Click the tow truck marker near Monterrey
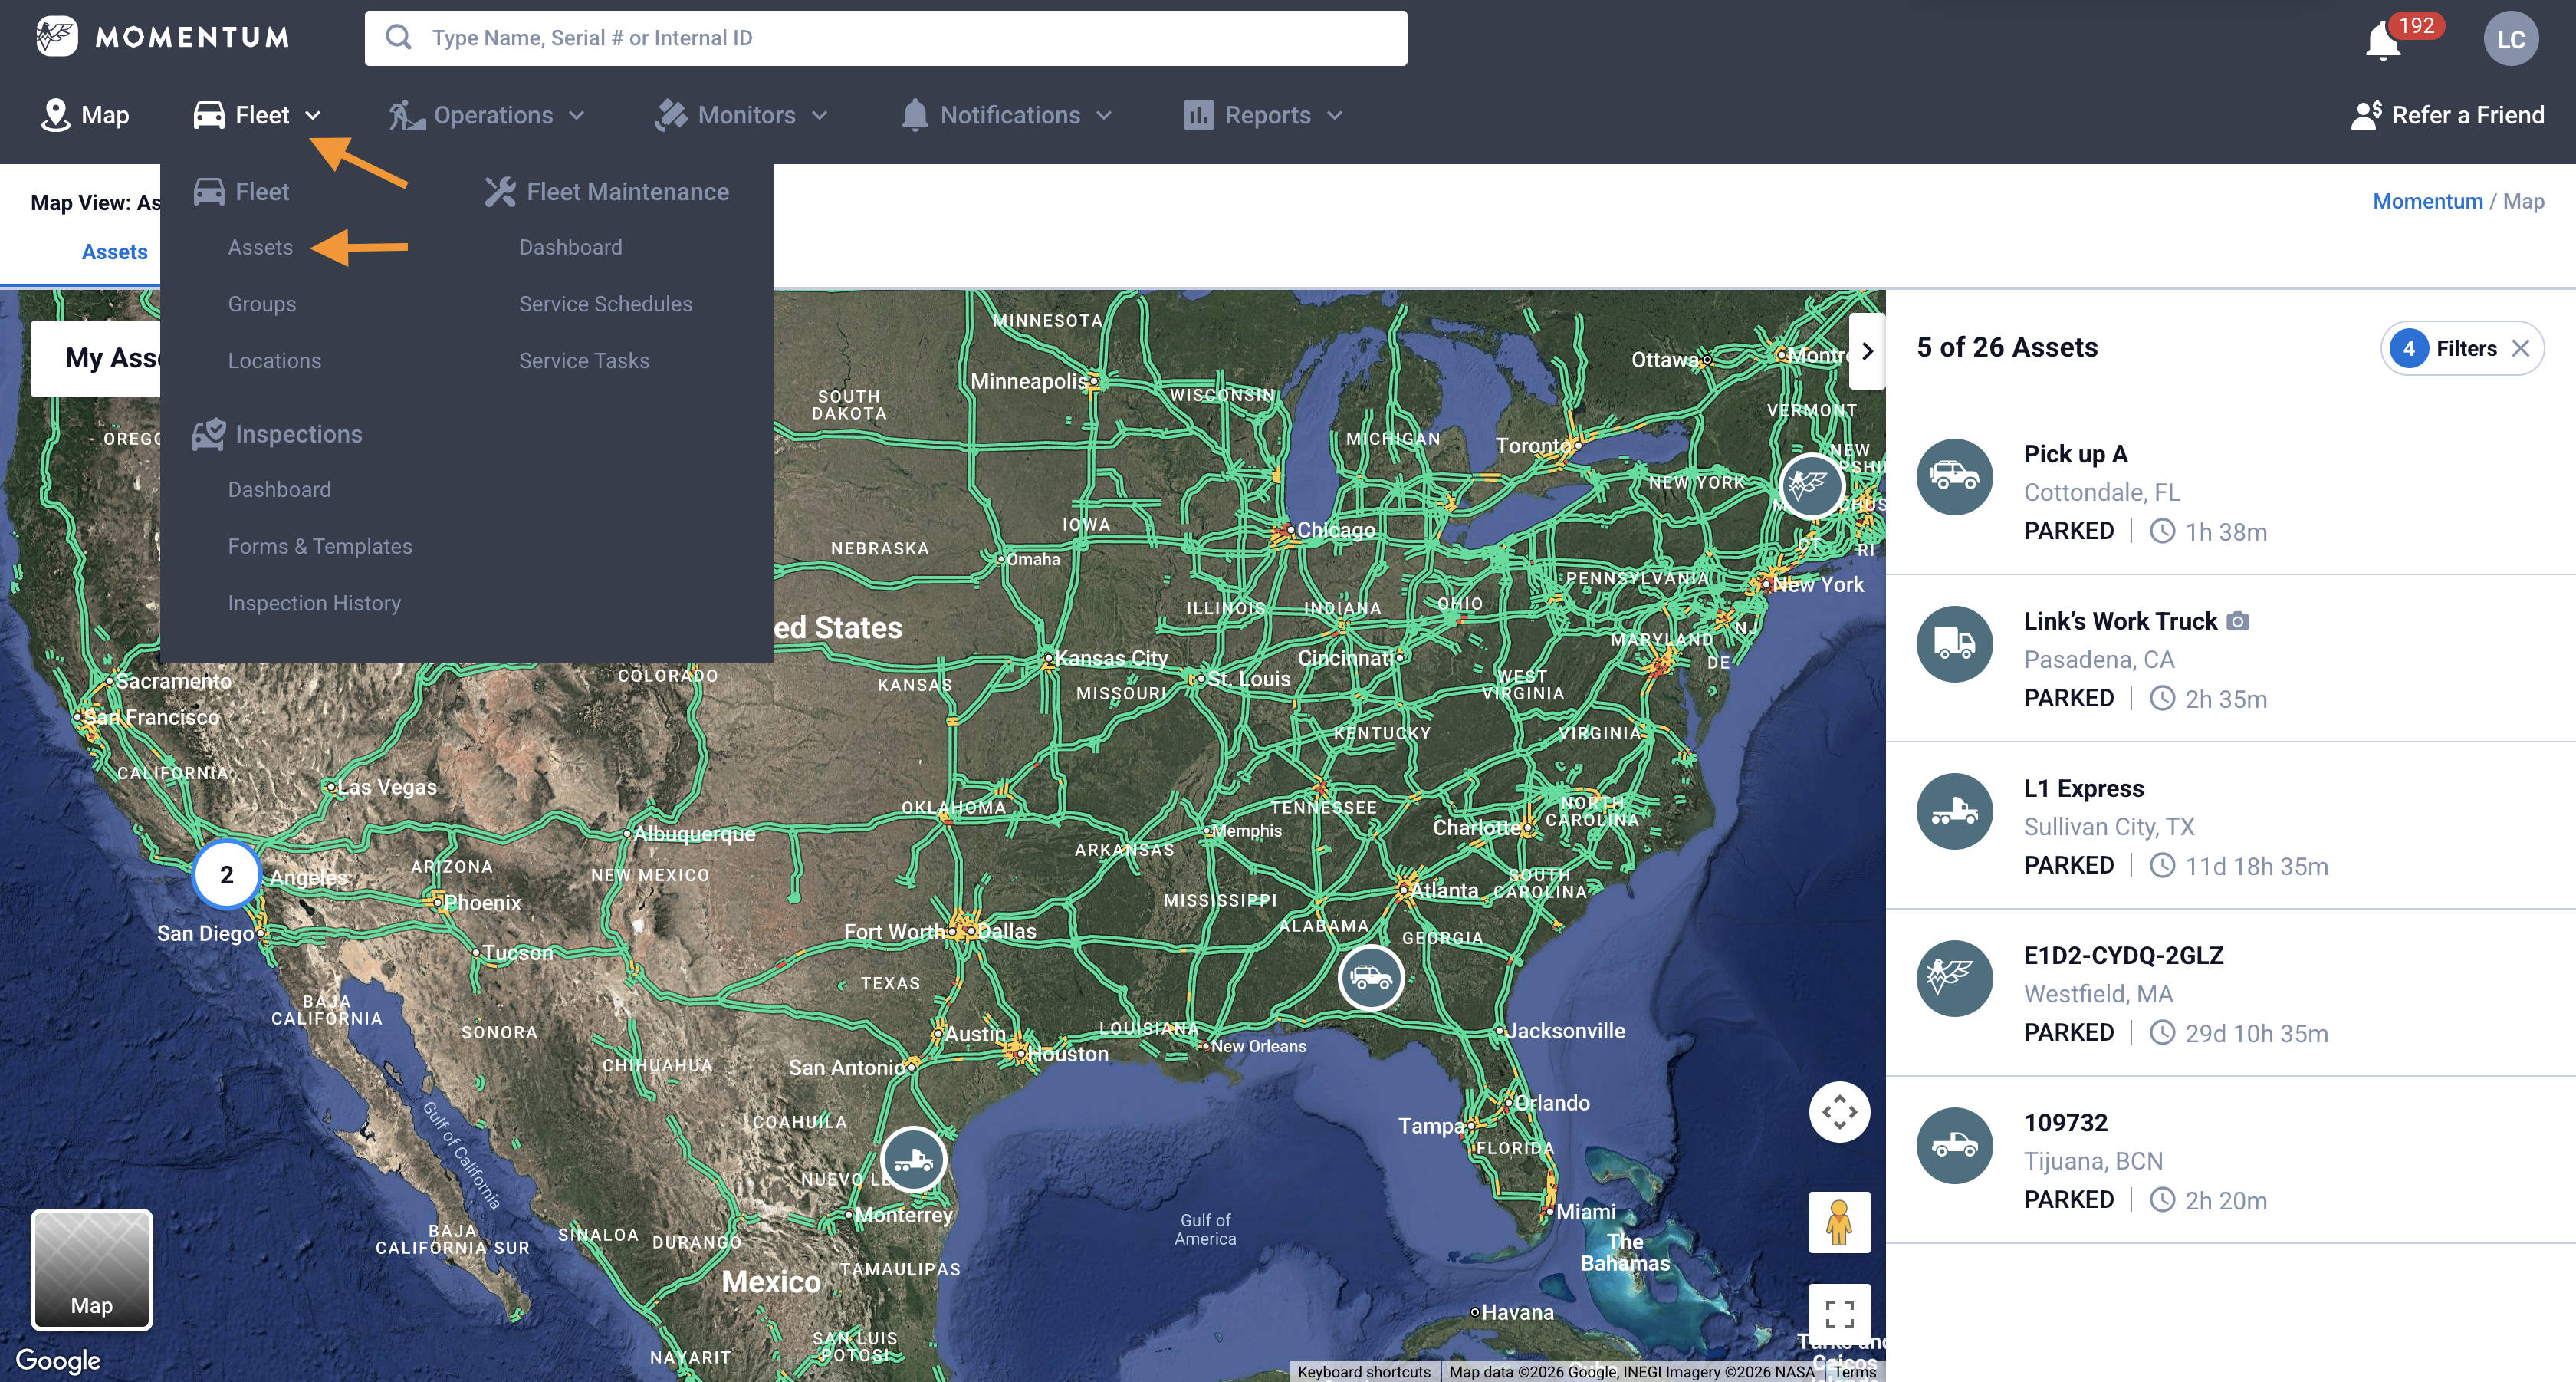This screenshot has width=2576, height=1382. coord(913,1159)
